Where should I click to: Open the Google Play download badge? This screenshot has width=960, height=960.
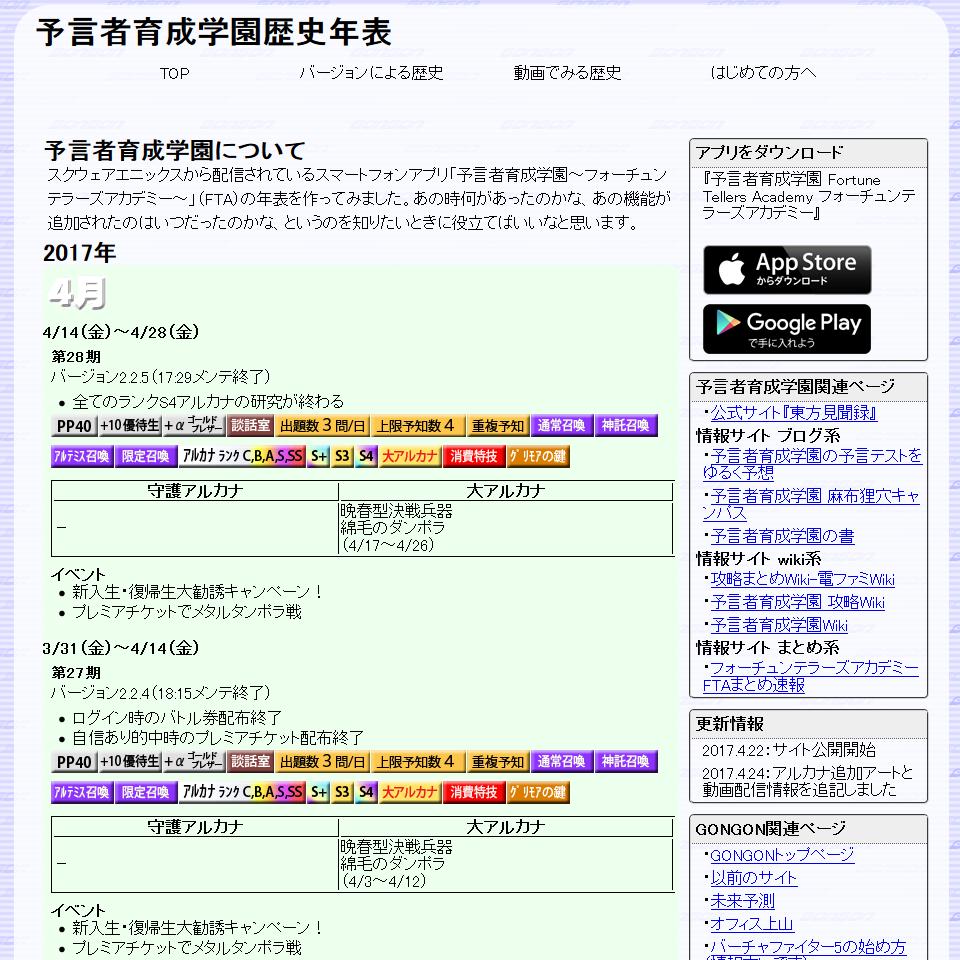(787, 329)
